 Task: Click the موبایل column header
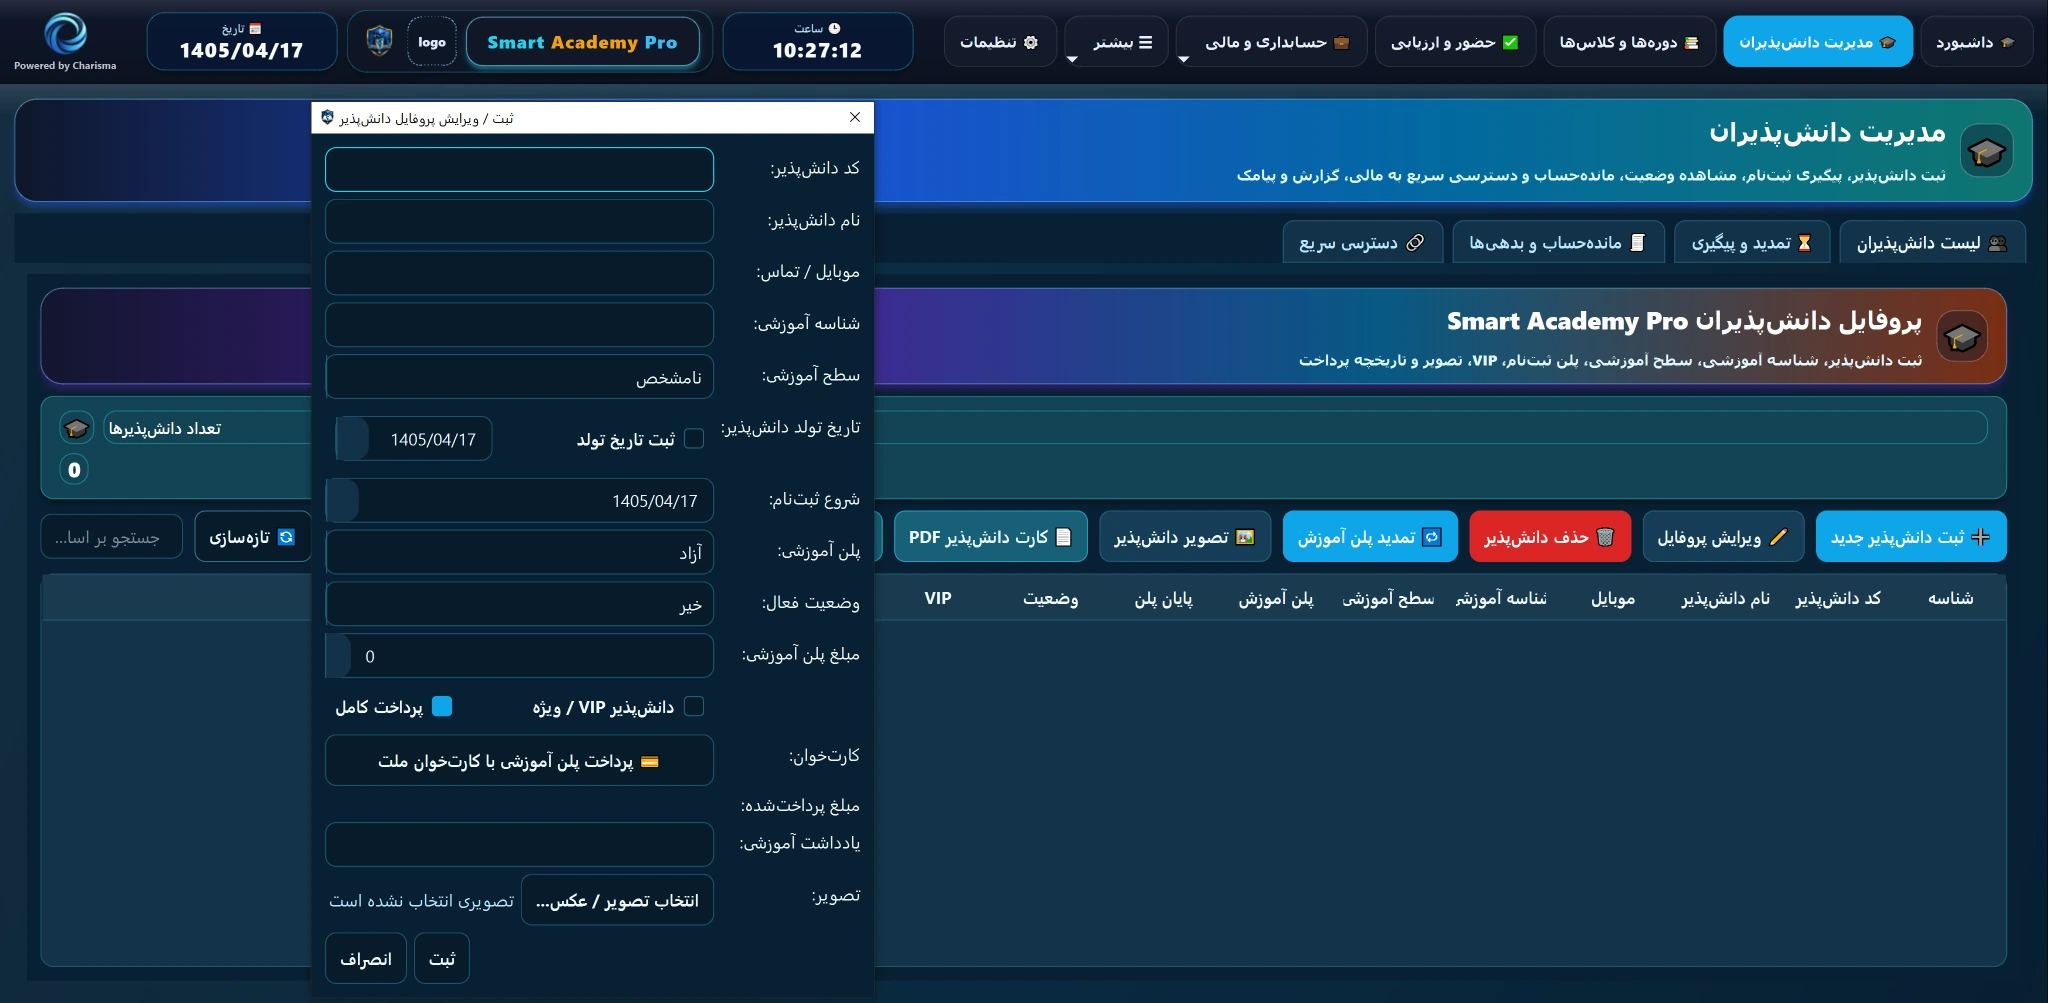(1613, 598)
